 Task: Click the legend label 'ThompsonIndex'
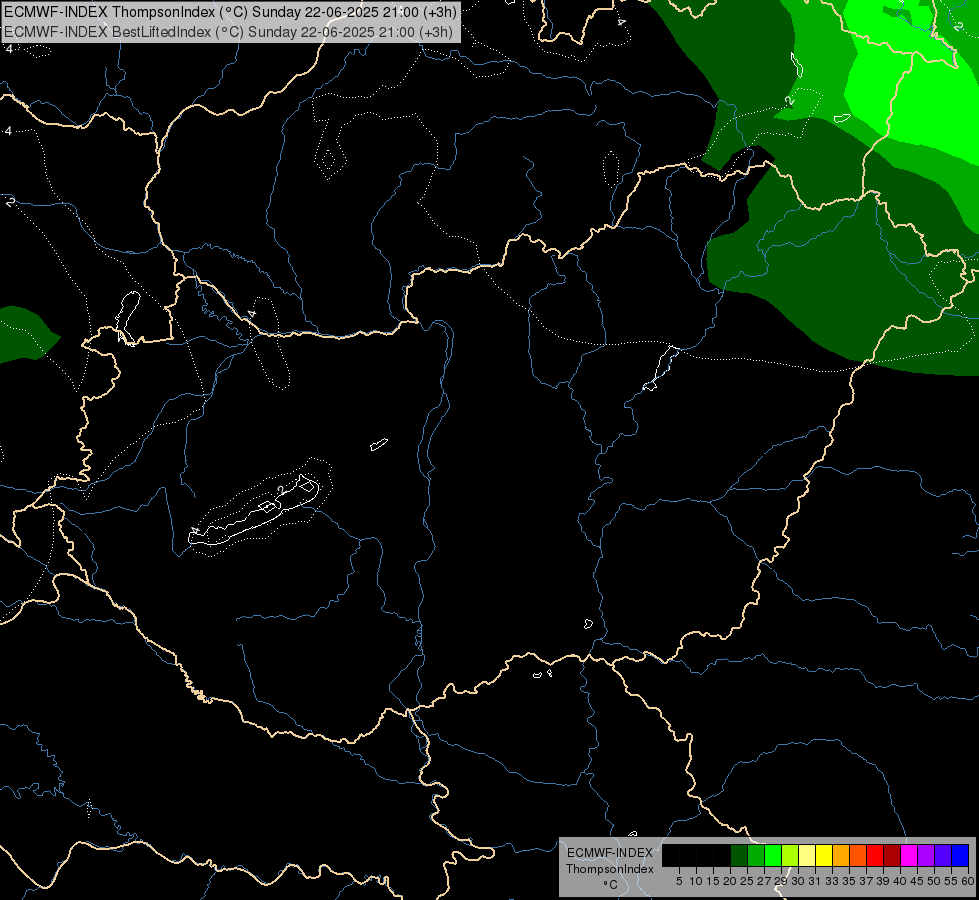[x=609, y=869]
